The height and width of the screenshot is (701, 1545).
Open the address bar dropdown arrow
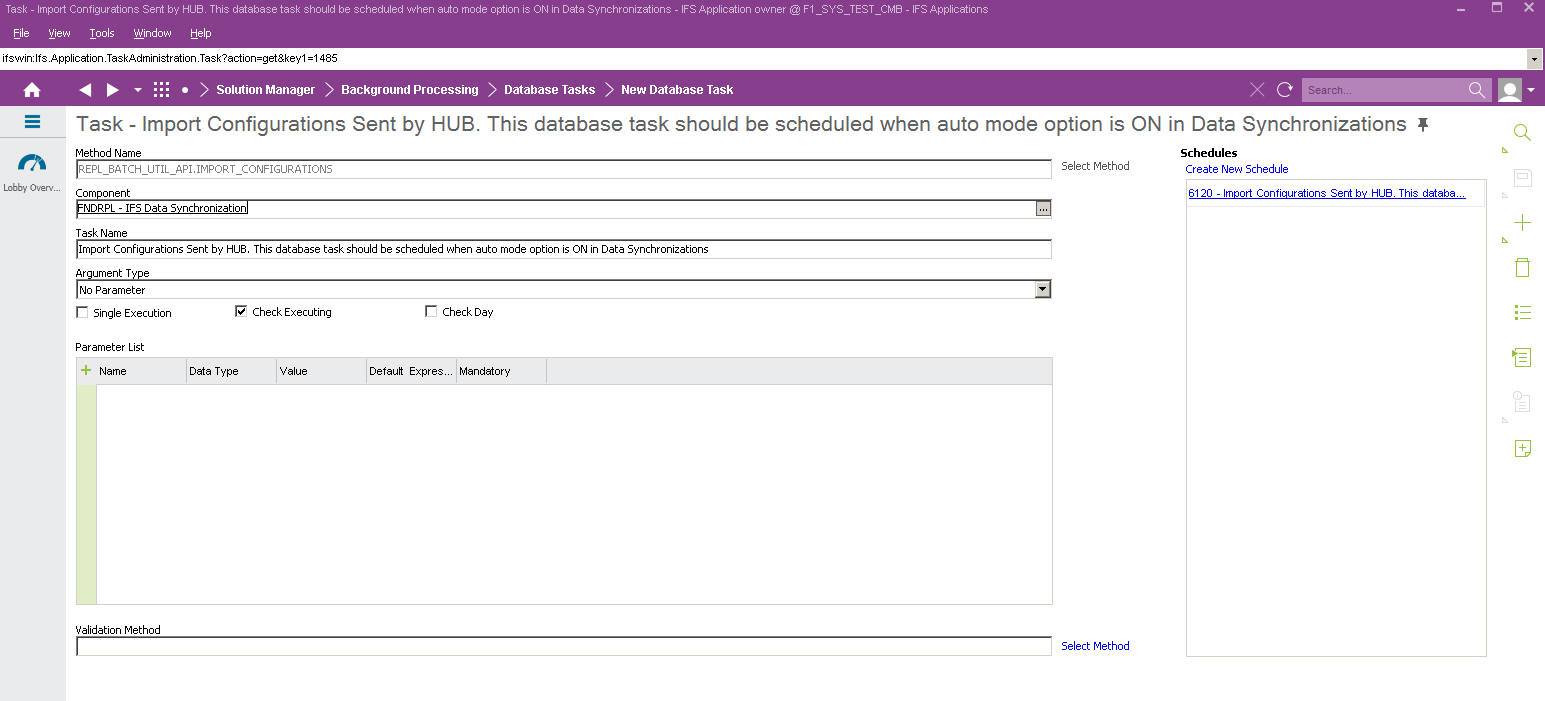click(x=1534, y=58)
